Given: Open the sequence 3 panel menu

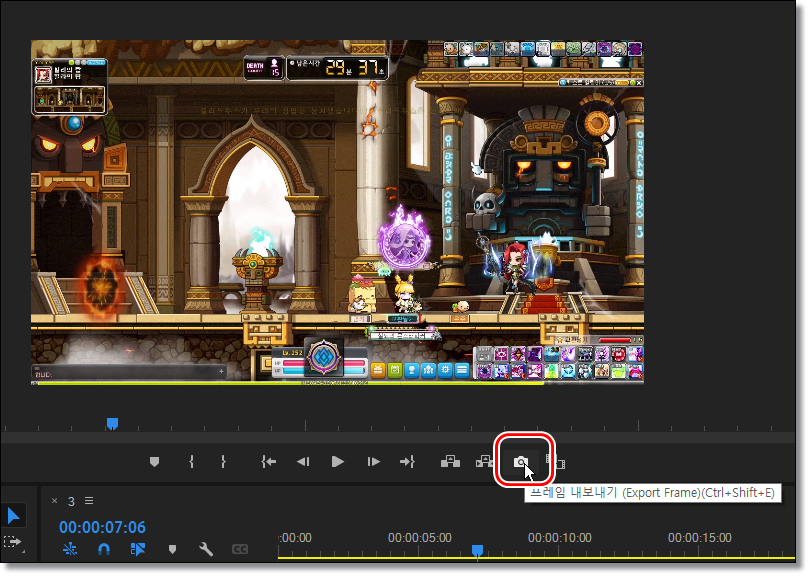Looking at the screenshot, I should tap(89, 500).
